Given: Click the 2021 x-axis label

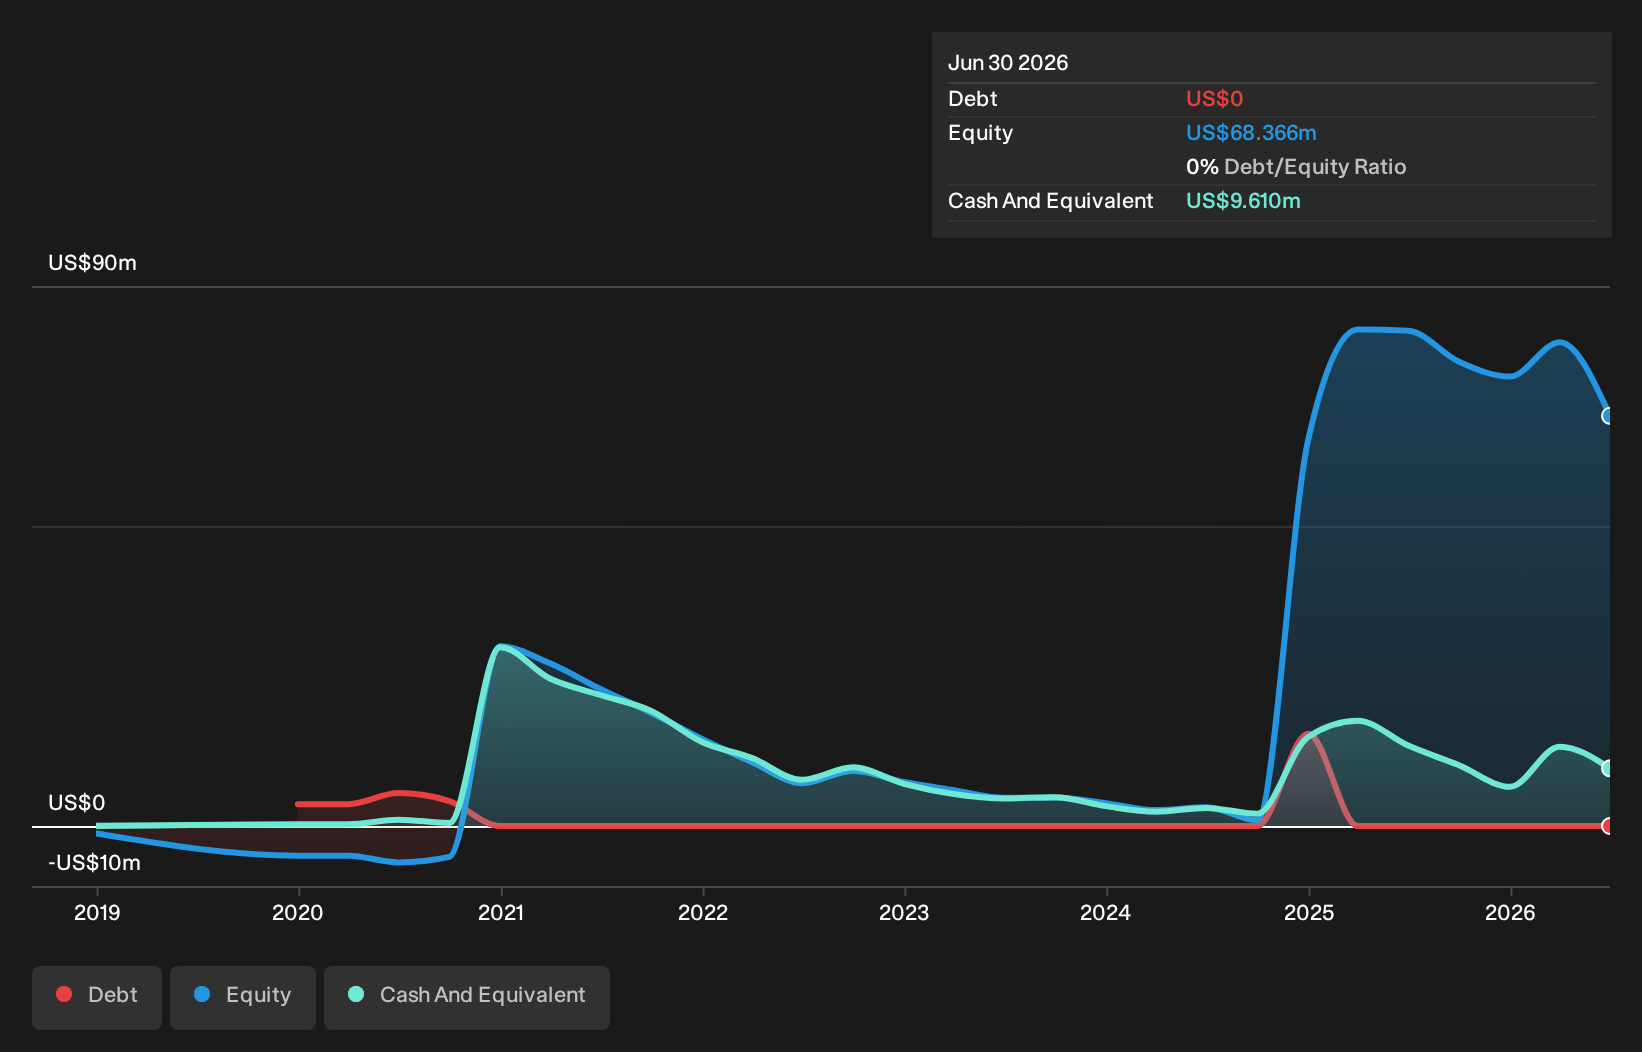Looking at the screenshot, I should coord(501,913).
